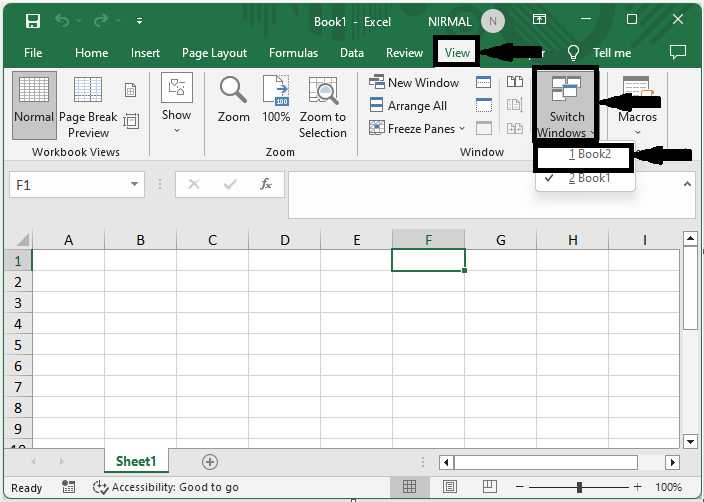Switch to Page Layout view icon
The width and height of the screenshot is (704, 502).
[x=130, y=90]
